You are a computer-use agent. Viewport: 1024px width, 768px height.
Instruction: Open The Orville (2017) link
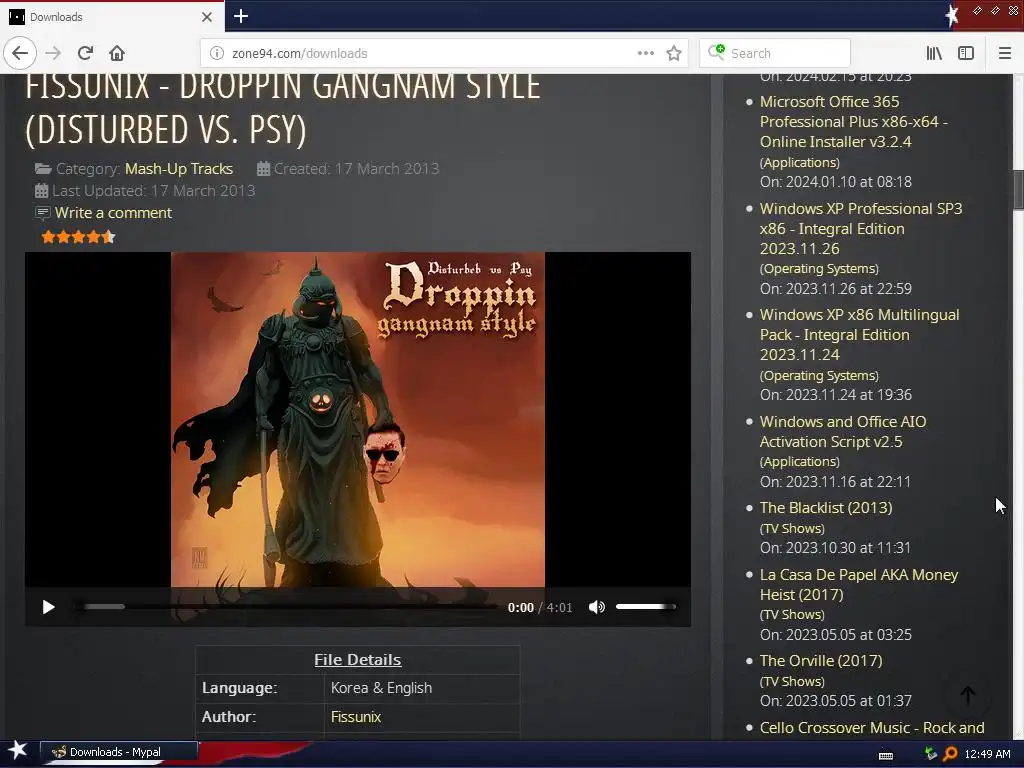821,660
